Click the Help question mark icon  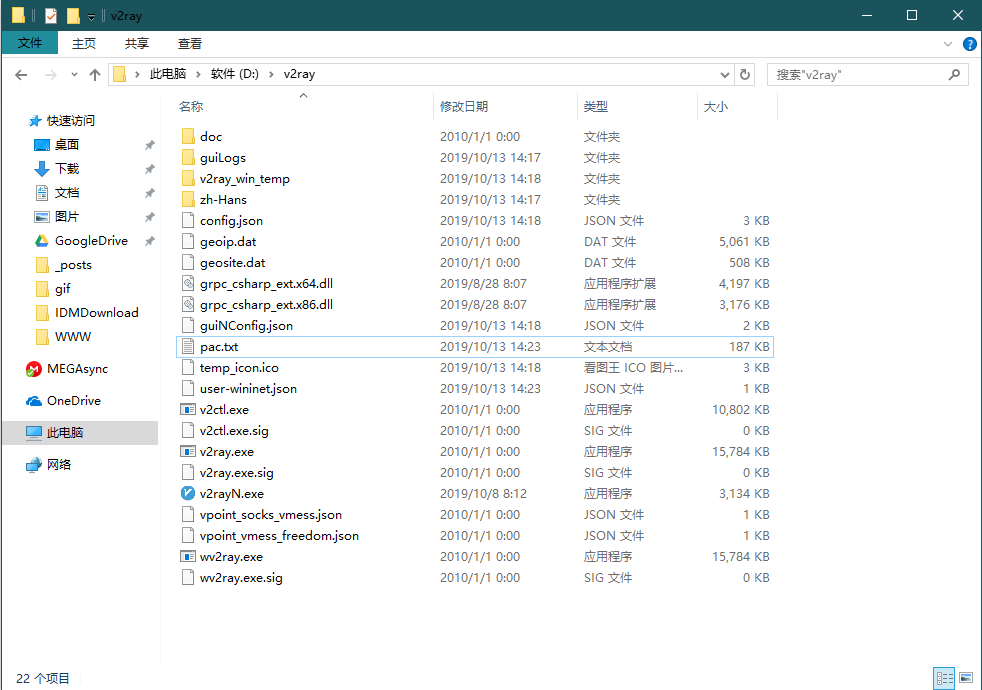click(x=969, y=44)
